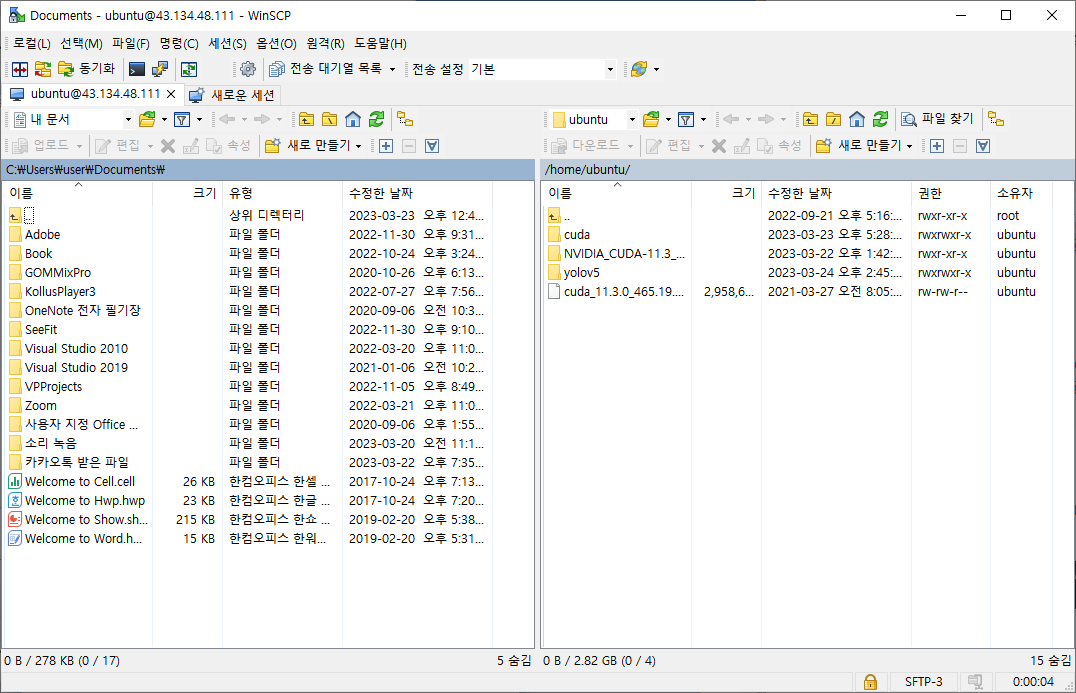Click the C:\Users\user\Documents path bar
The width and height of the screenshot is (1076, 693).
(269, 169)
